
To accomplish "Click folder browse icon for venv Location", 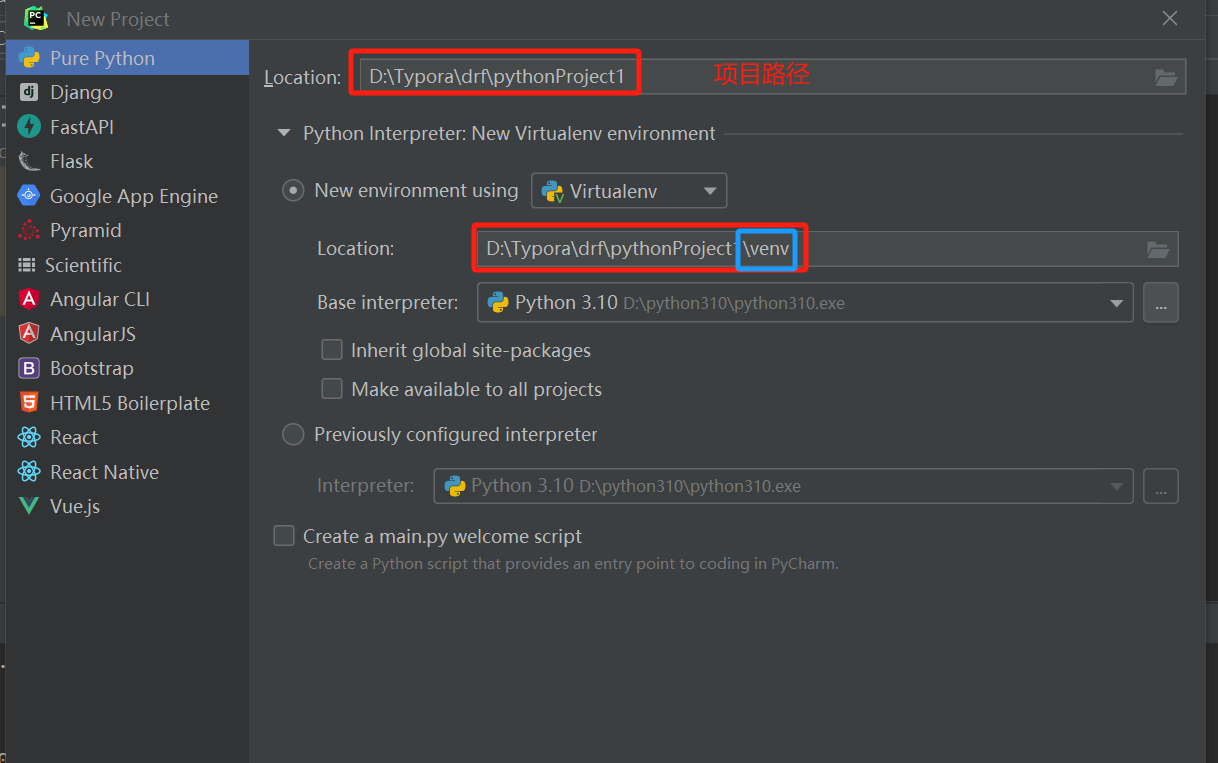I will pyautogui.click(x=1158, y=249).
